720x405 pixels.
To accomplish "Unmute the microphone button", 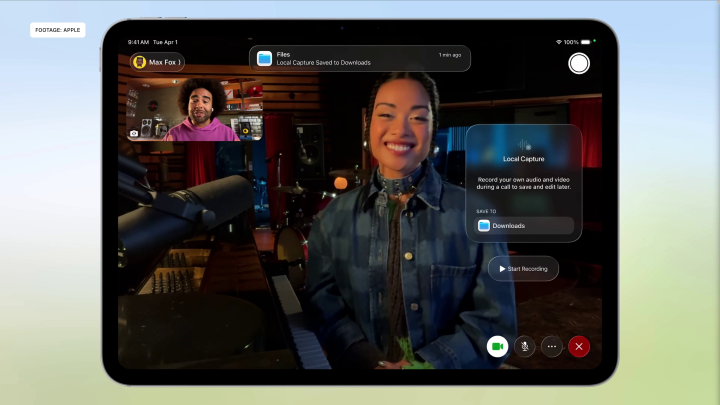I will coord(524,346).
